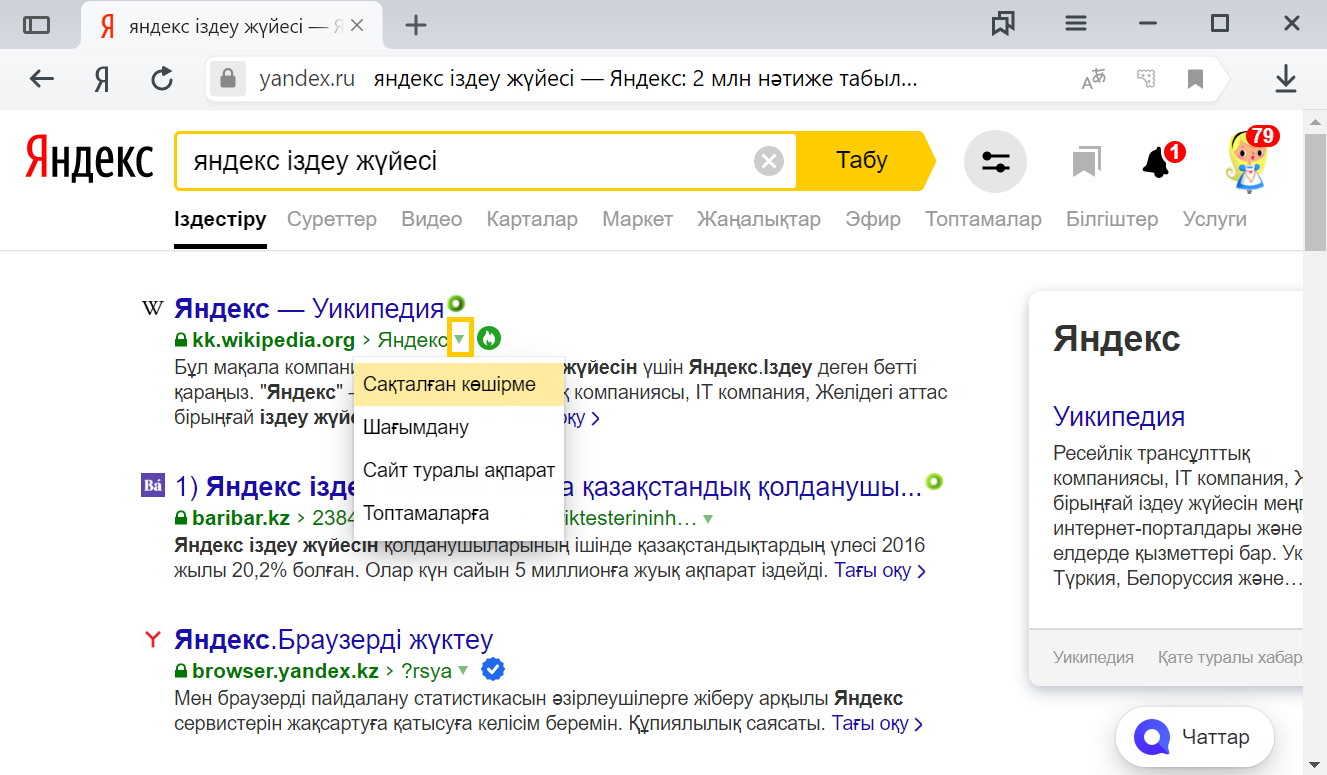Switch to Карталар tab

(x=532, y=219)
